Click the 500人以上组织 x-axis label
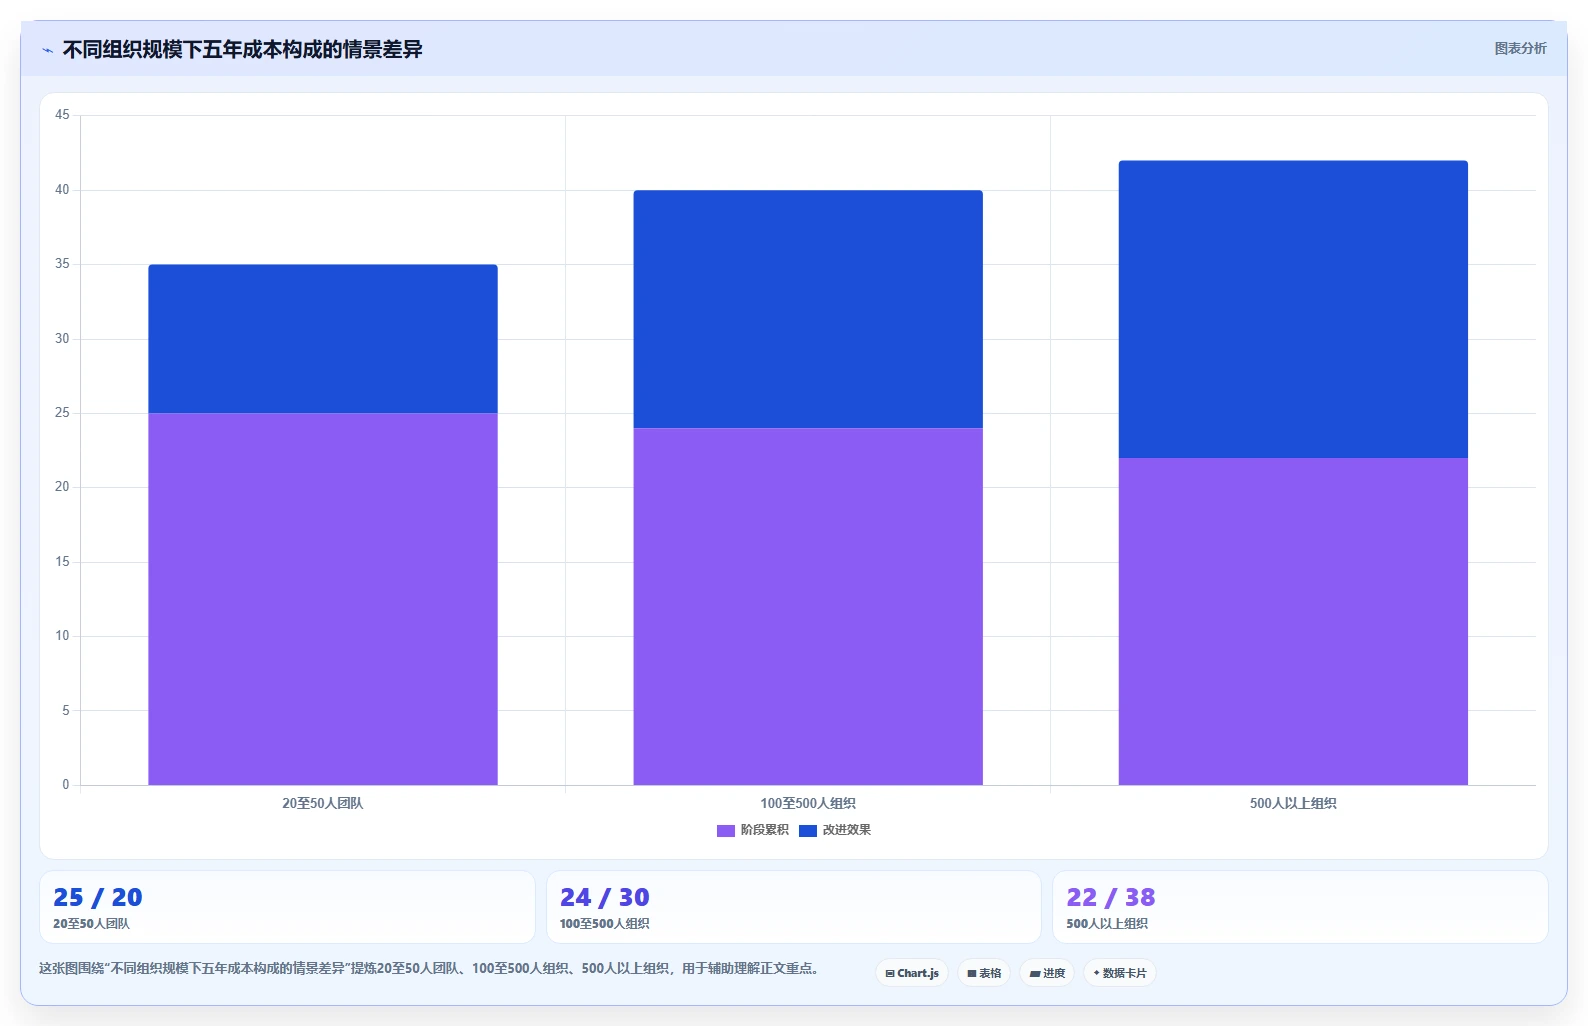This screenshot has height=1026, width=1588. [1293, 803]
